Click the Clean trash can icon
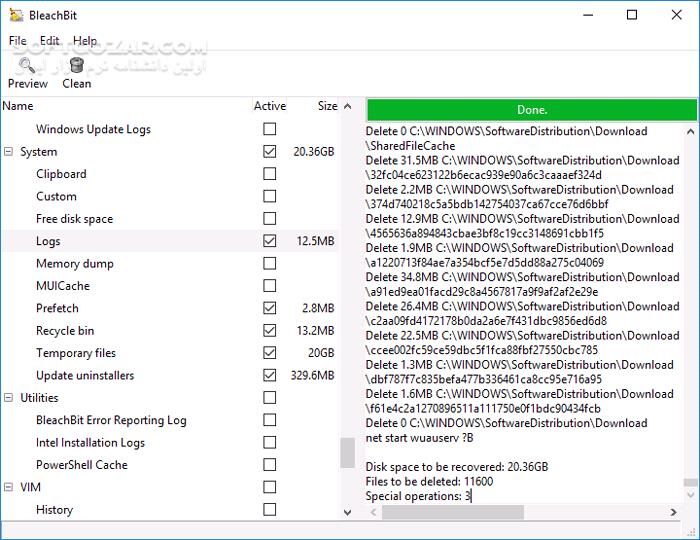The image size is (700, 540). [77, 66]
